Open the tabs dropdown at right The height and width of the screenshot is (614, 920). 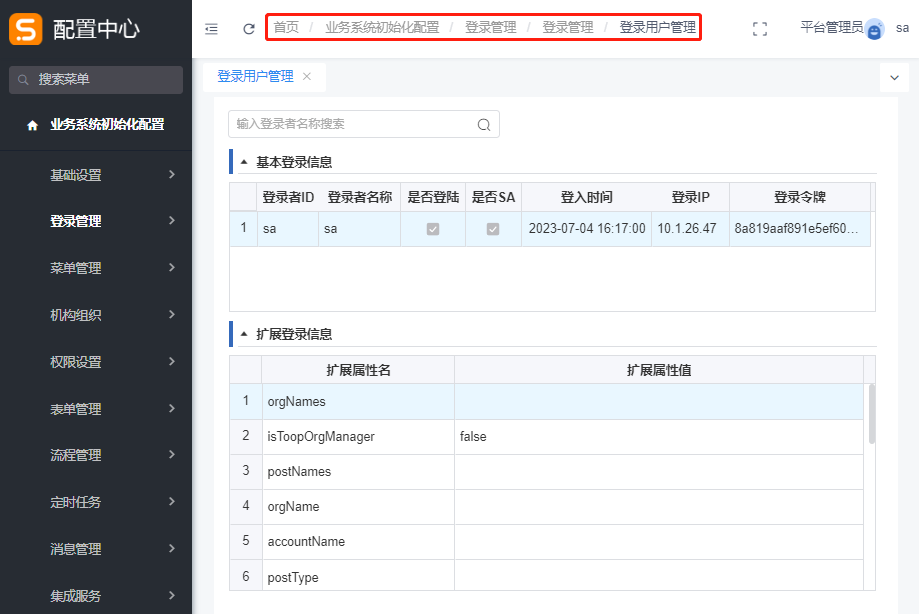coord(892,77)
